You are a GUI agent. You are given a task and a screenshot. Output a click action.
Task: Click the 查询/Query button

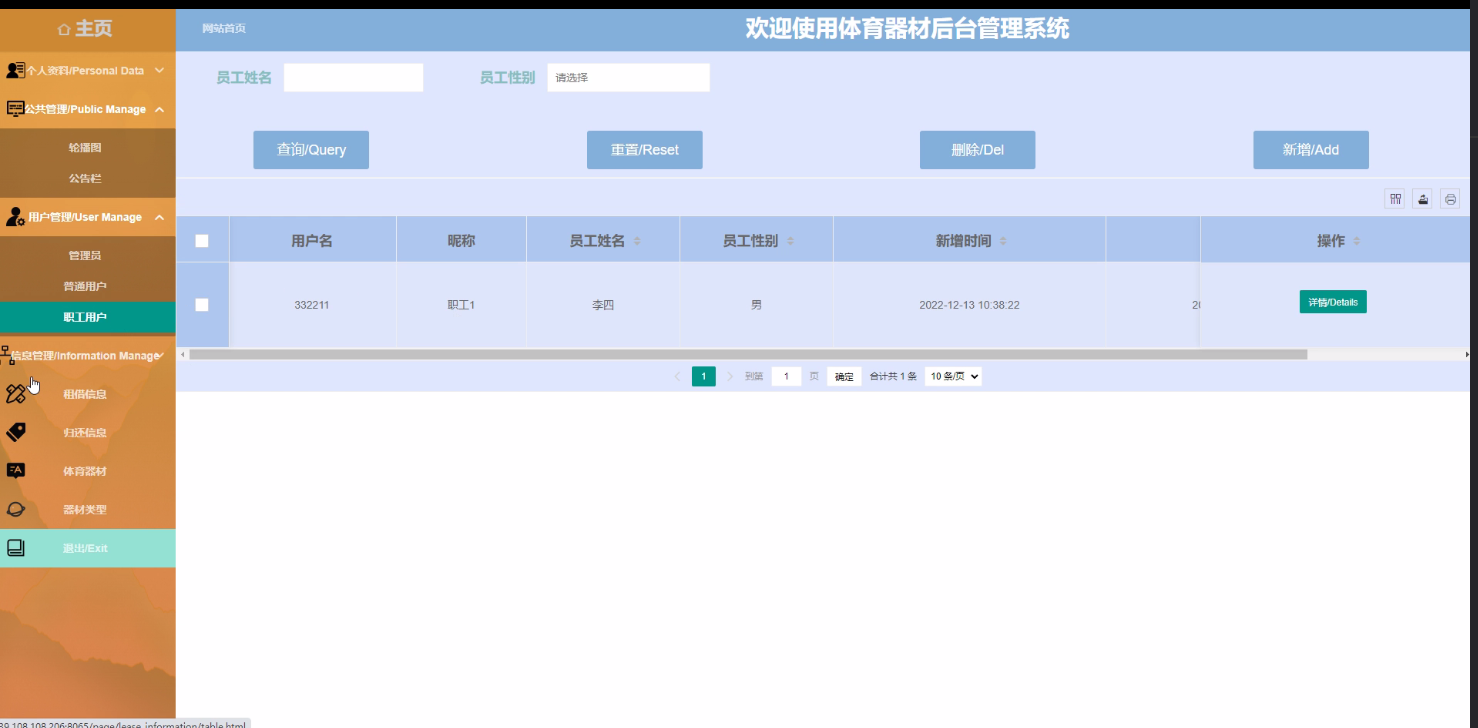pos(311,150)
